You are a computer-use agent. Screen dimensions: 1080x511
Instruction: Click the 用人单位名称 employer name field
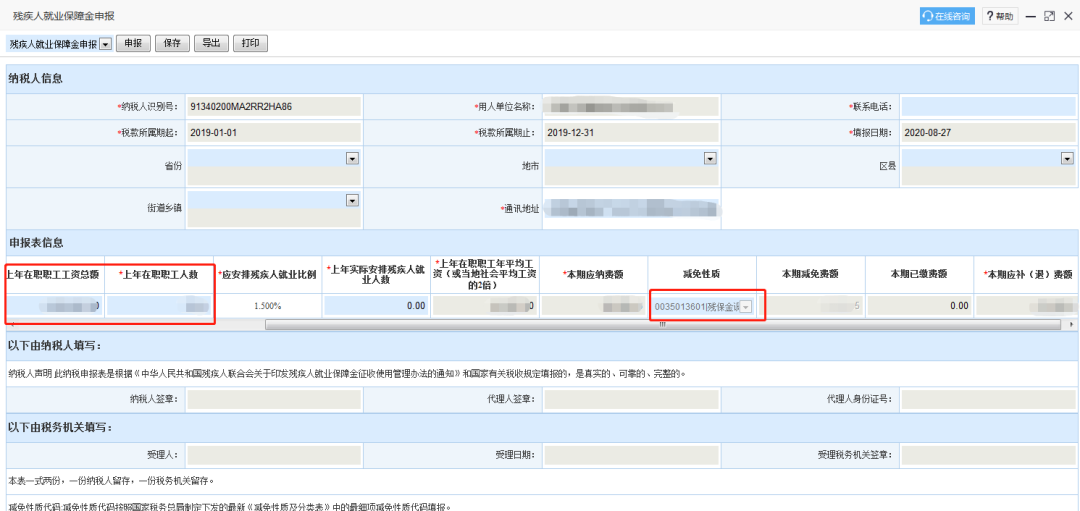point(630,107)
